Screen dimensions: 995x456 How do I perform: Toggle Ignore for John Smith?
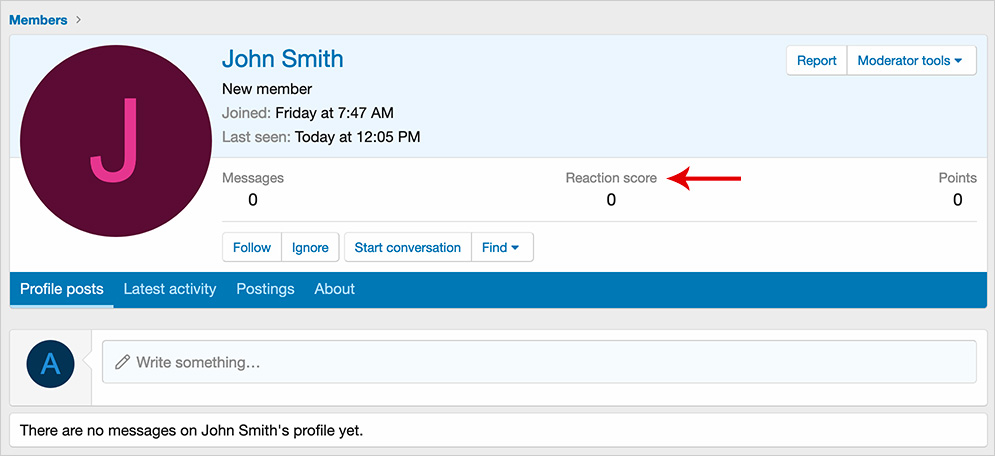pyautogui.click(x=310, y=248)
